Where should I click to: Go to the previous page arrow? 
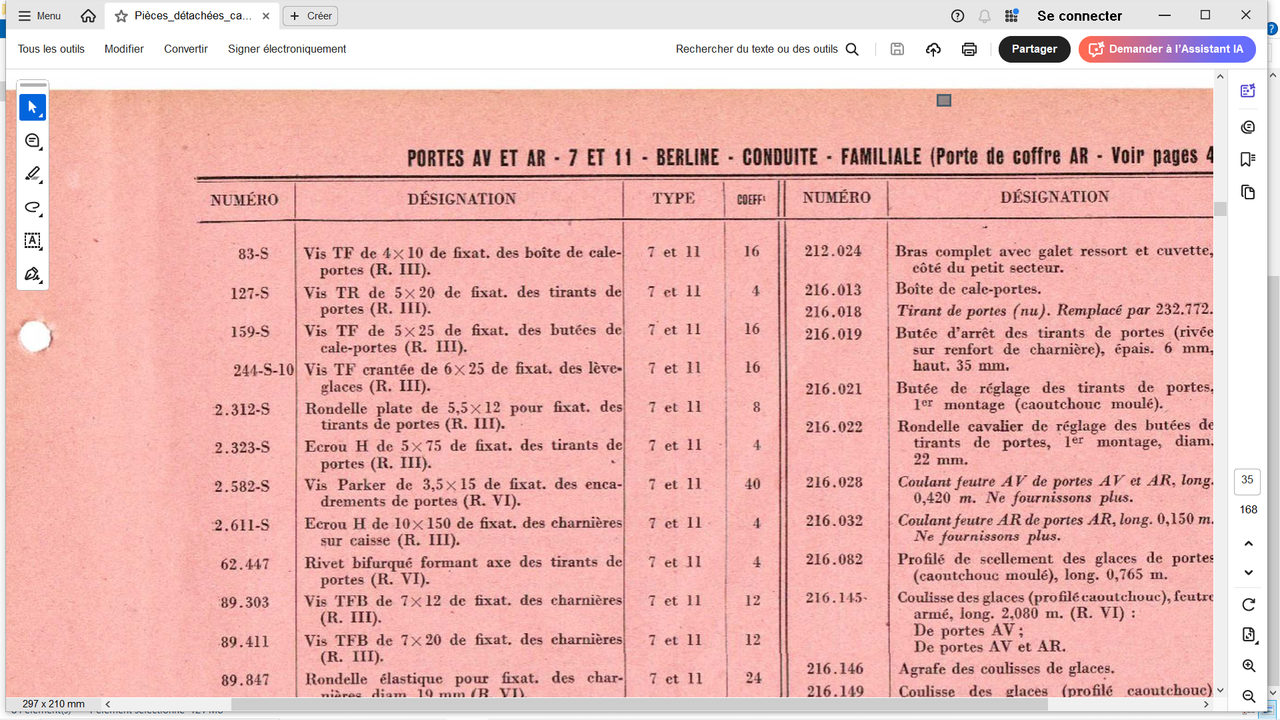pyautogui.click(x=1248, y=543)
